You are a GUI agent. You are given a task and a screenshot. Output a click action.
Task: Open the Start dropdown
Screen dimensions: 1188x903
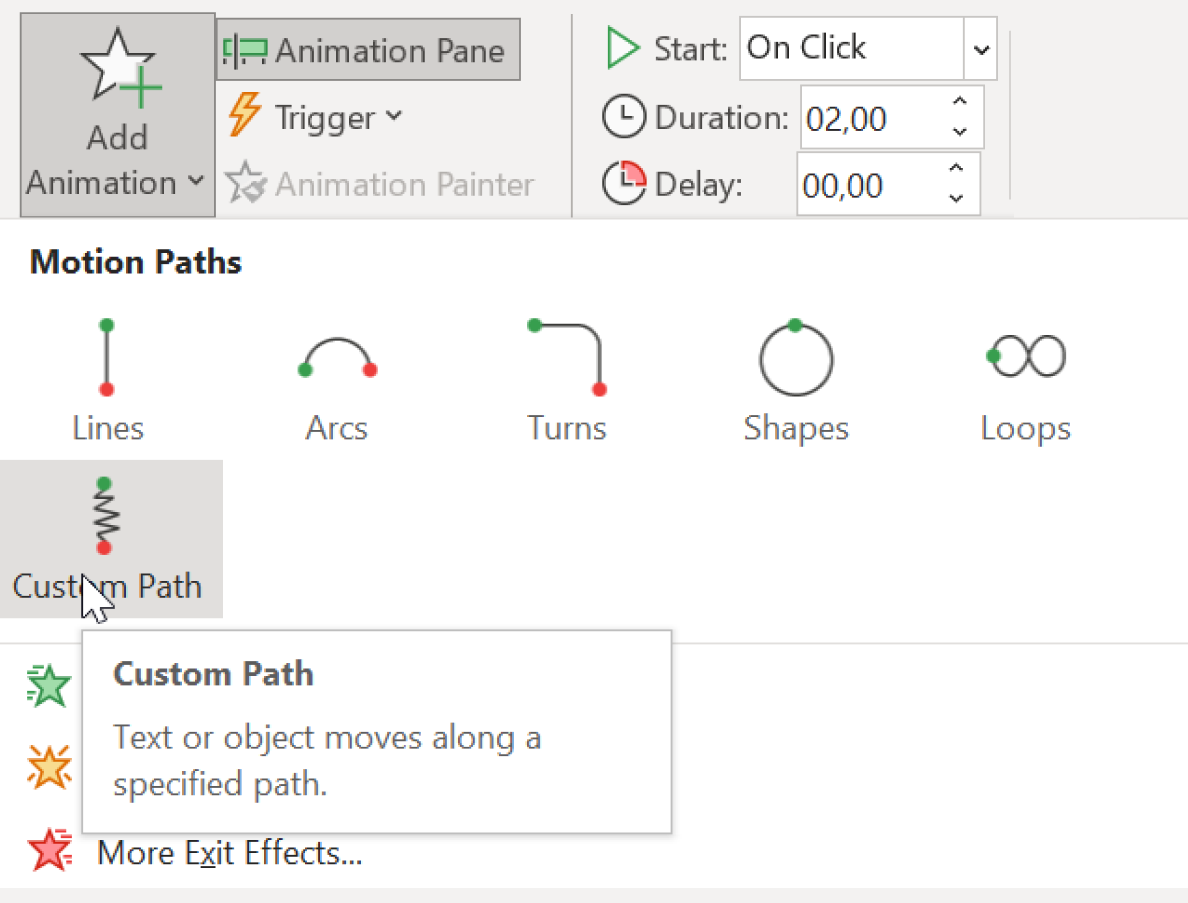[979, 48]
